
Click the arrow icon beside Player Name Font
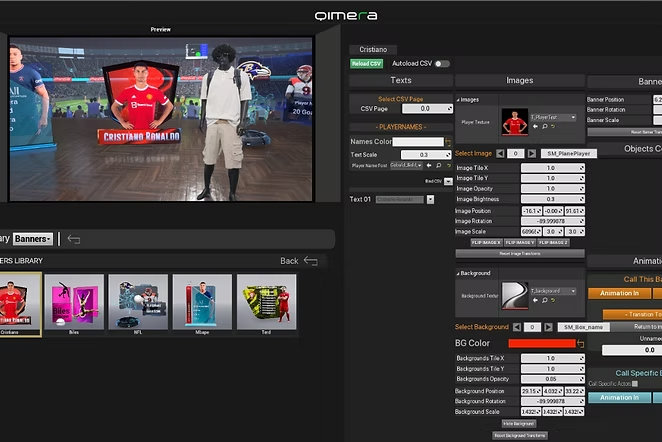pos(429,165)
